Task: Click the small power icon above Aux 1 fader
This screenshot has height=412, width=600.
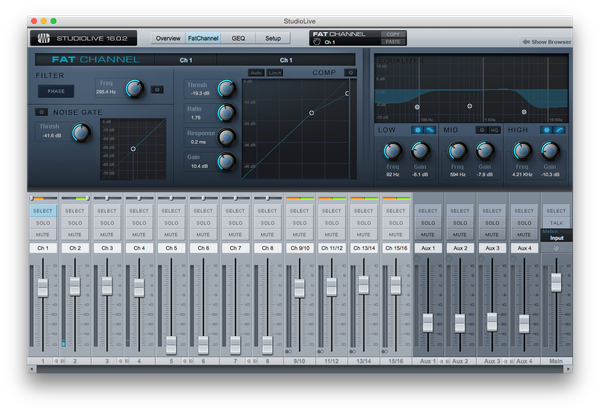Action: pos(417,259)
